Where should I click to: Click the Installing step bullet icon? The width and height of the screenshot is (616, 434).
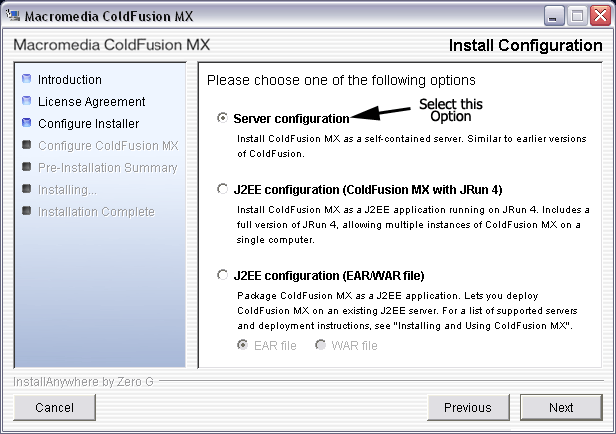pyautogui.click(x=27, y=189)
